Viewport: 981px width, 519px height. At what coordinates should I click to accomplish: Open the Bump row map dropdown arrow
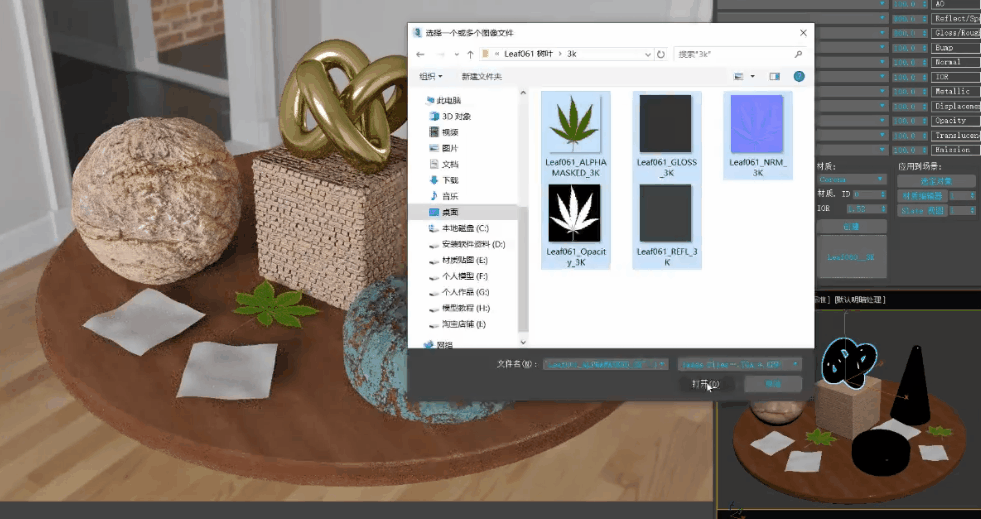pyautogui.click(x=883, y=48)
